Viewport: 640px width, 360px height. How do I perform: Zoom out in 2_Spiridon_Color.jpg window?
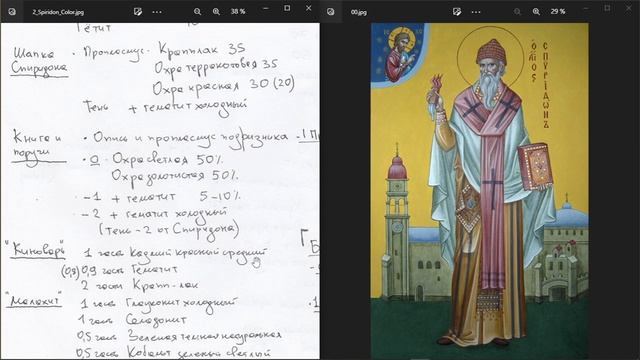198,12
